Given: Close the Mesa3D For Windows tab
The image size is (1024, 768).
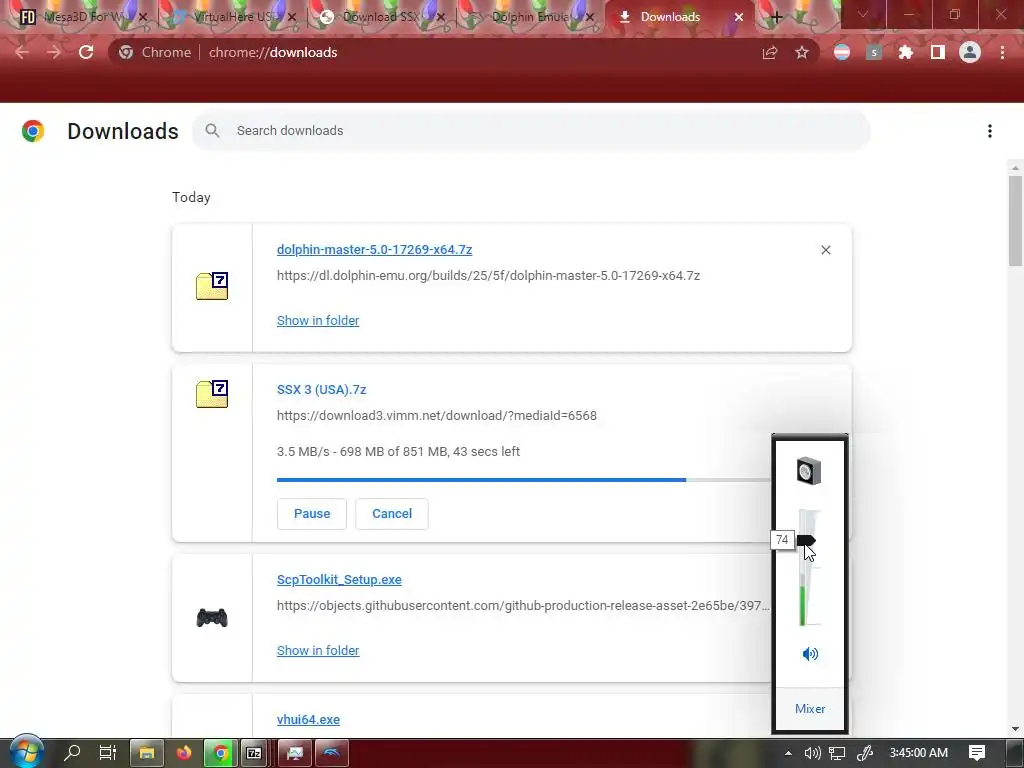Looking at the screenshot, I should pos(143,17).
